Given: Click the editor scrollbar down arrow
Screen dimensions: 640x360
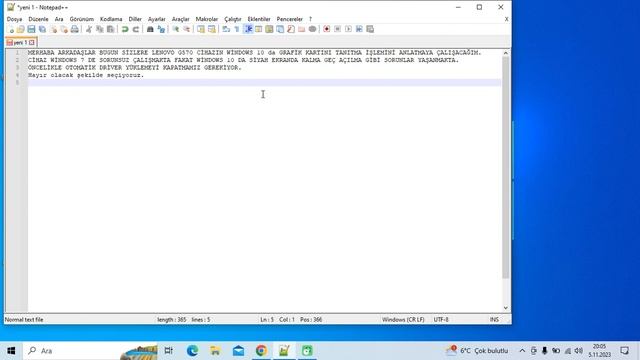Looking at the screenshot, I should [x=506, y=308].
